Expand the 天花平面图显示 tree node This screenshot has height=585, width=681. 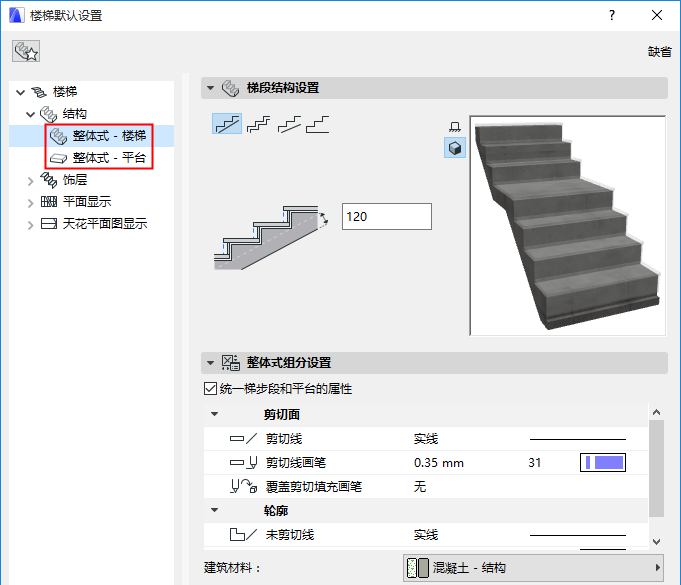[x=30, y=225]
